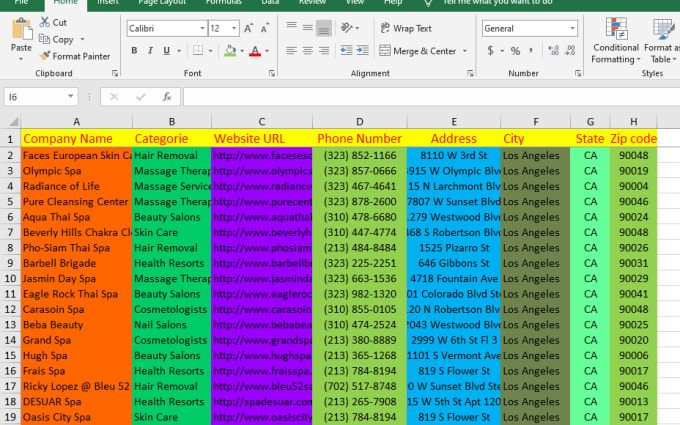
Task: Expand the Font group dialog launcher
Action: (x=272, y=73)
